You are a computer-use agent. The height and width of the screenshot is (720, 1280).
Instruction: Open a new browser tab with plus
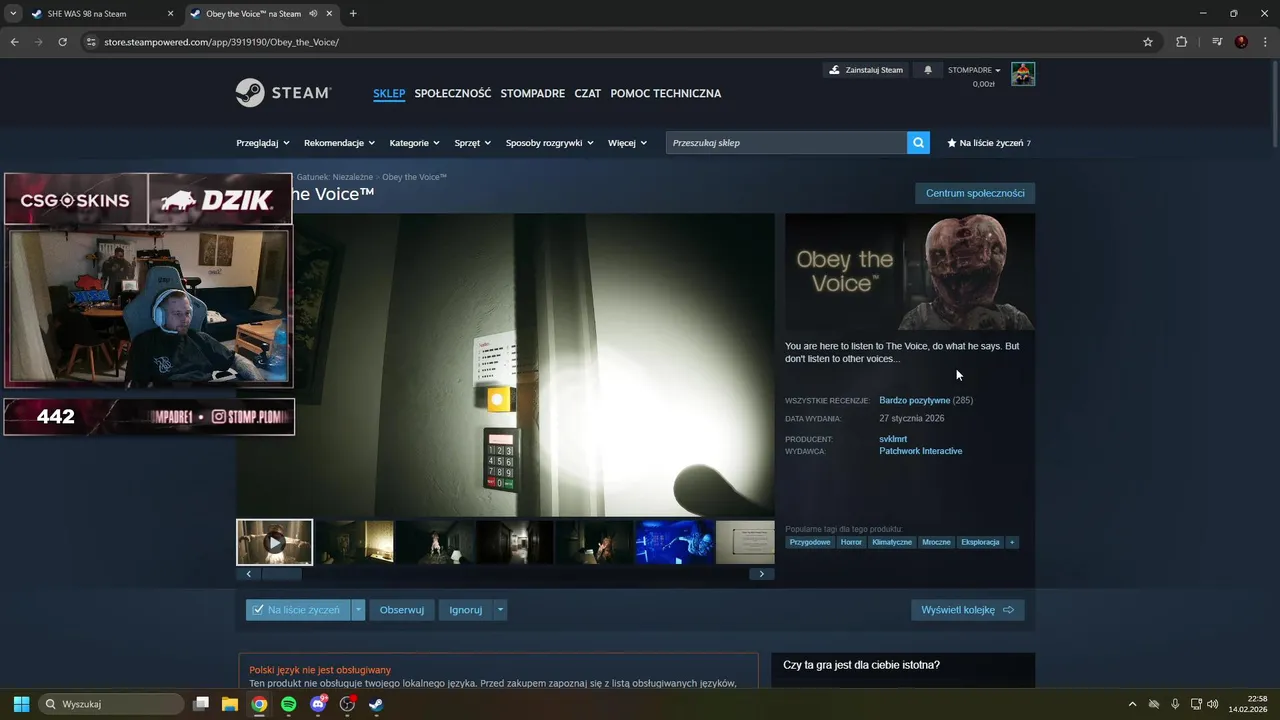353,14
